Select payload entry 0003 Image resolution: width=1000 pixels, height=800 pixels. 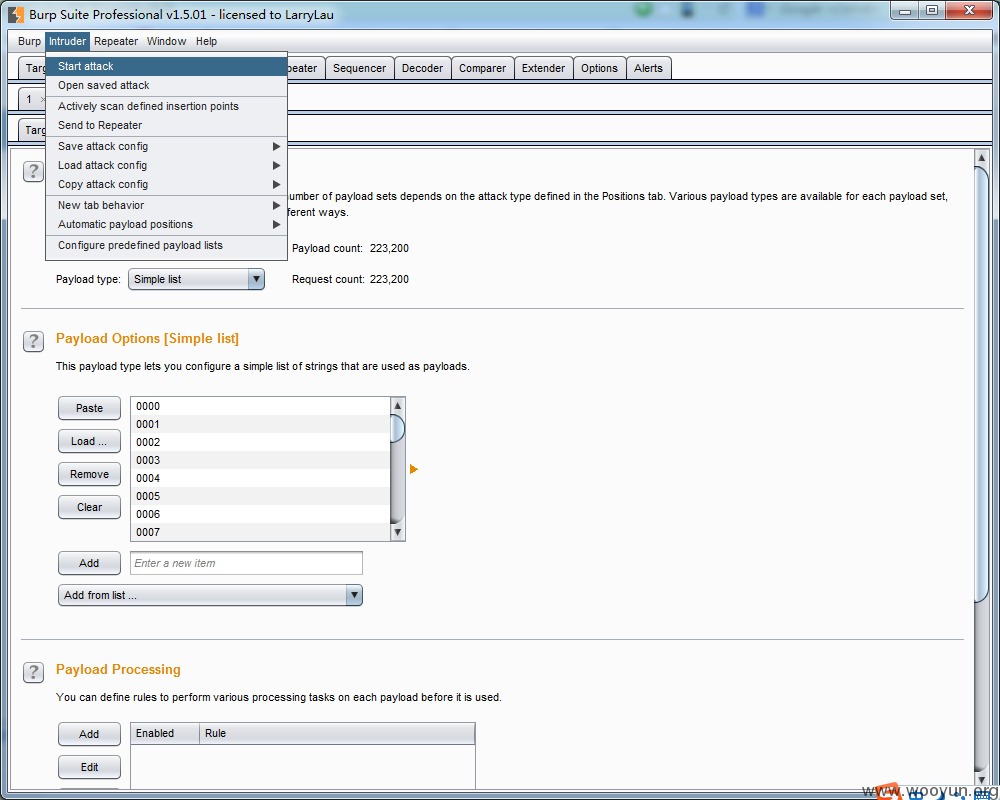pos(260,460)
